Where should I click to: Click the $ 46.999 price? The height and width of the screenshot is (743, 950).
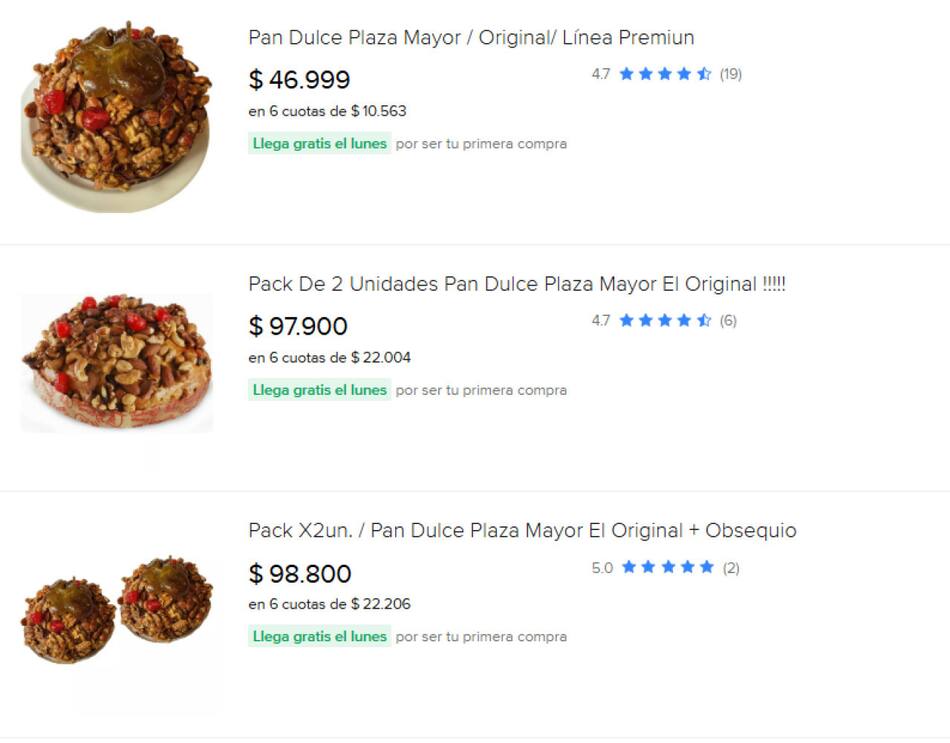[x=299, y=80]
